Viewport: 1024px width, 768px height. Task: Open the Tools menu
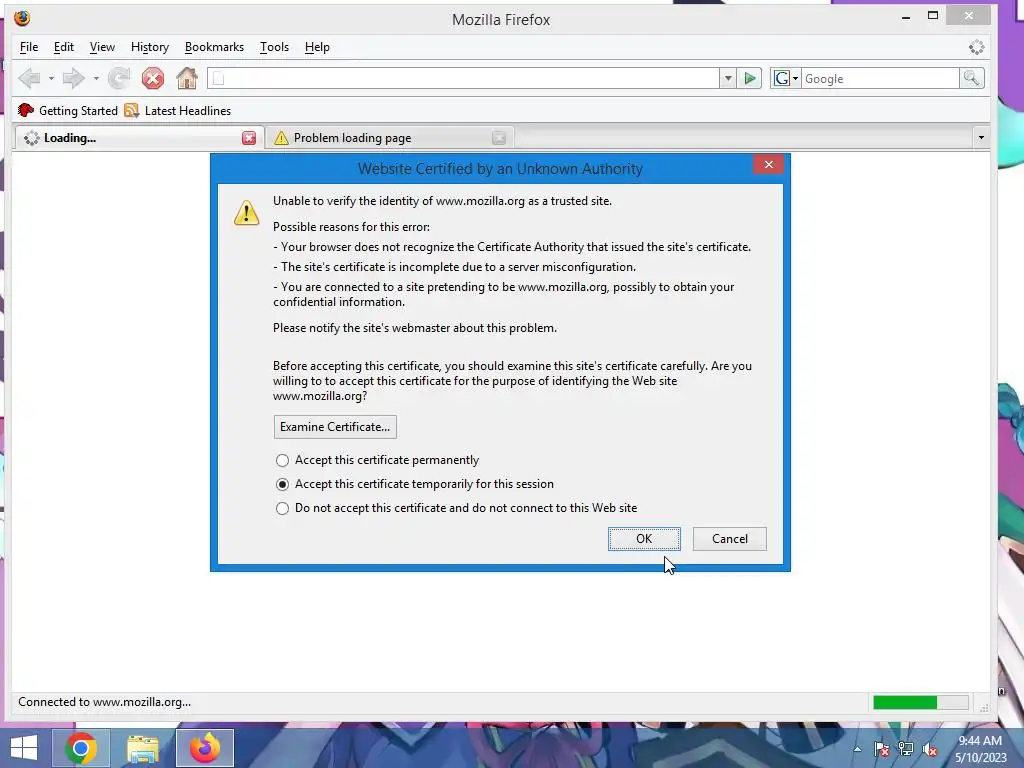pos(274,47)
